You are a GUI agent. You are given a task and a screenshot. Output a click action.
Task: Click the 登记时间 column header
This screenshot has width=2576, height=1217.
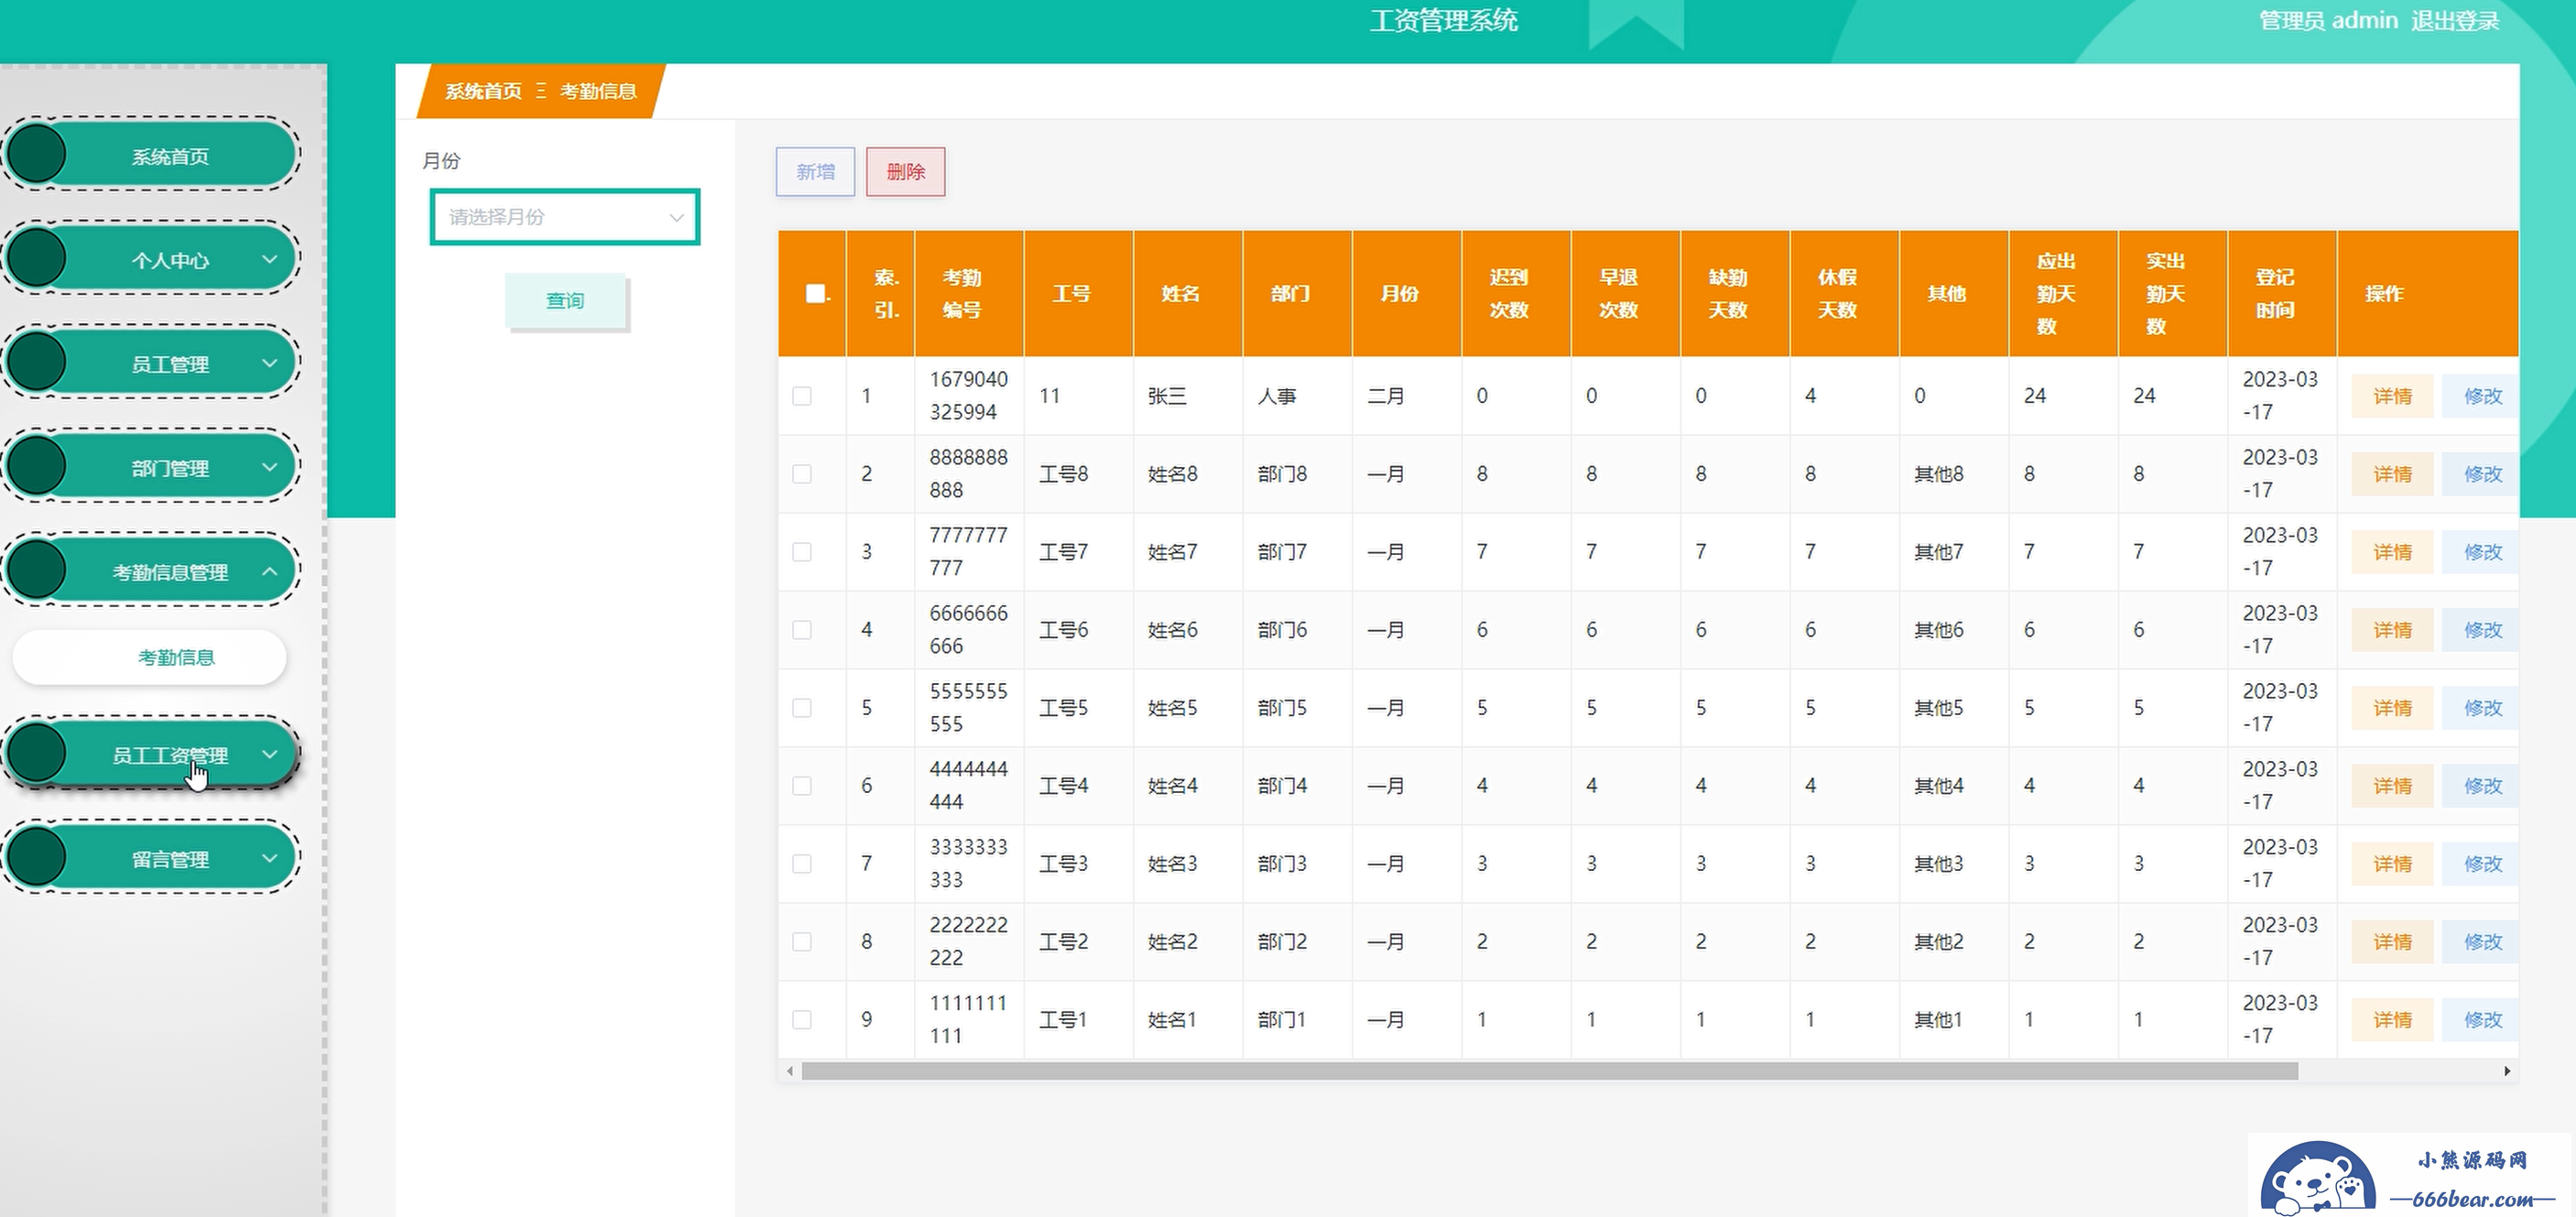2282,293
